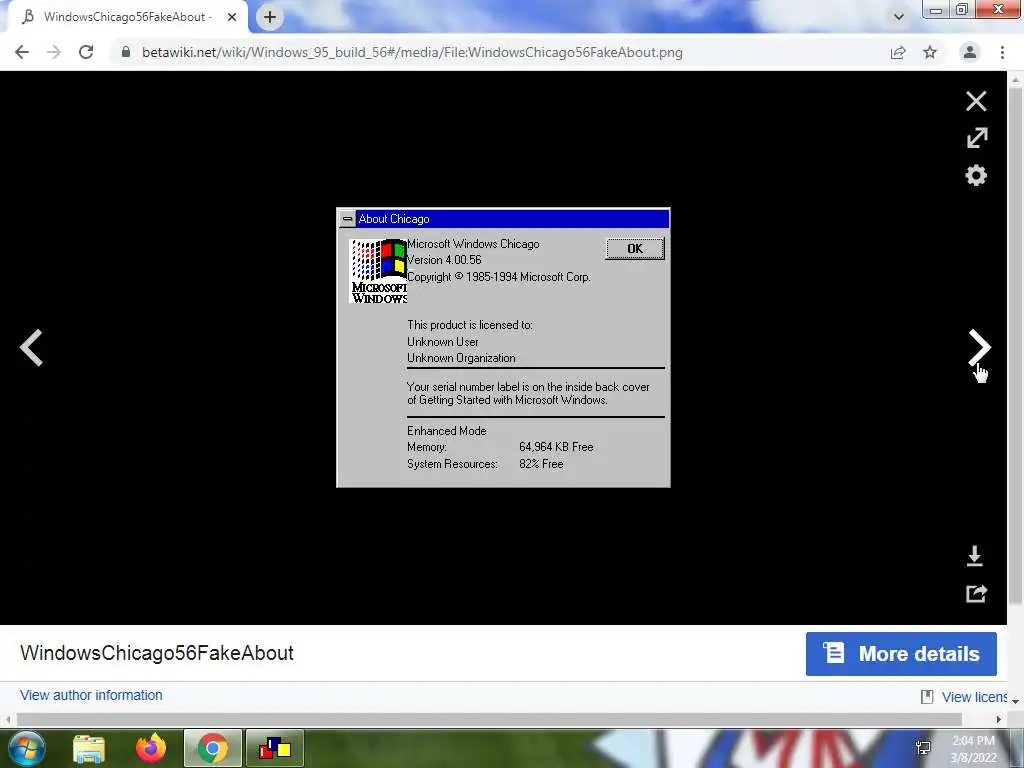1024x768 pixels.
Task: Open media viewer settings gear
Action: 976,175
